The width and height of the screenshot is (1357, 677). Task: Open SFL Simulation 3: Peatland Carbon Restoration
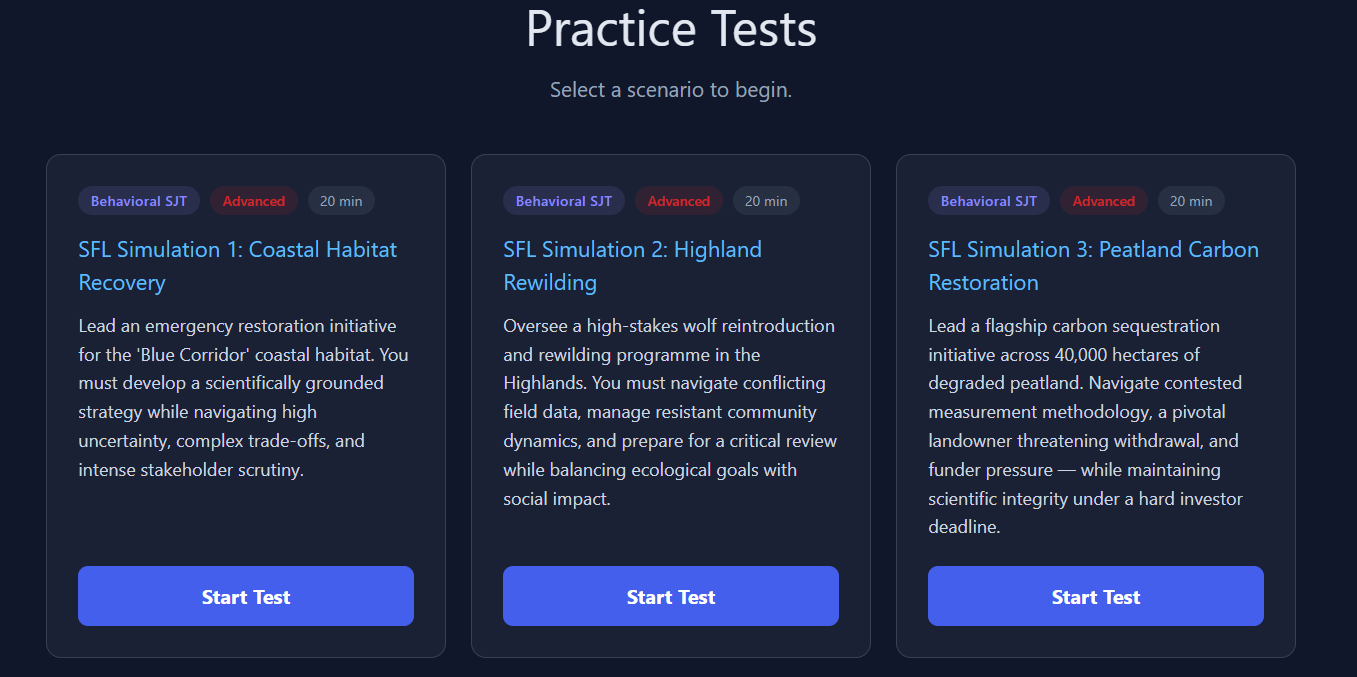coord(1093,265)
